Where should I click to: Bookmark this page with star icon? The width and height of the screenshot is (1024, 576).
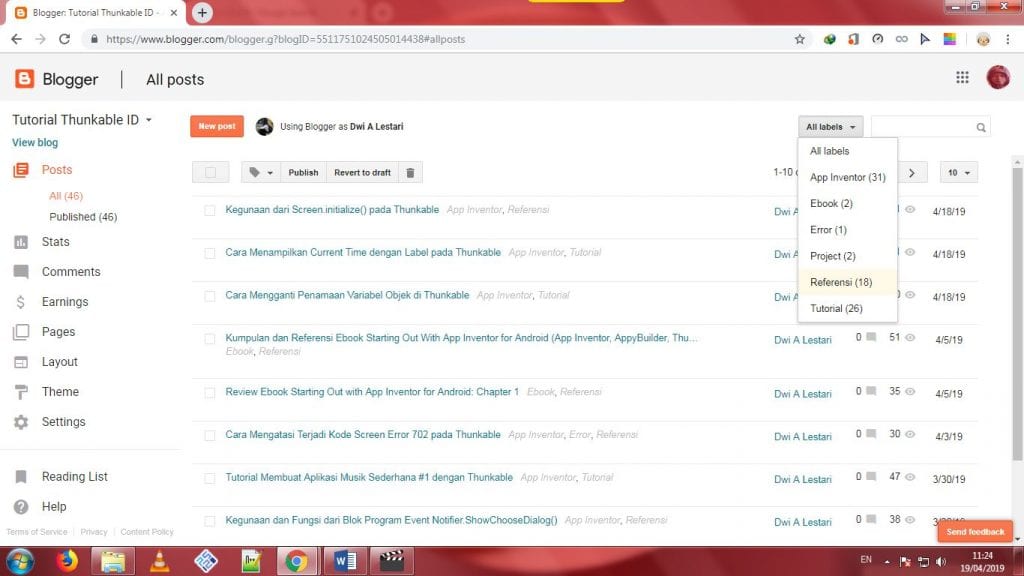click(x=799, y=39)
